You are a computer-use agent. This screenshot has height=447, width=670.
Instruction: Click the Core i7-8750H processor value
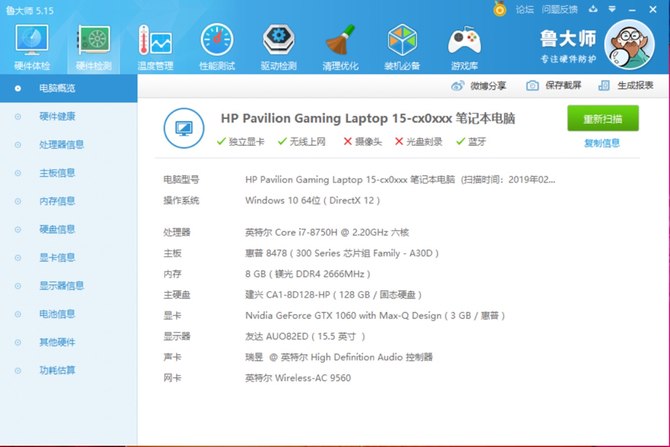point(327,232)
